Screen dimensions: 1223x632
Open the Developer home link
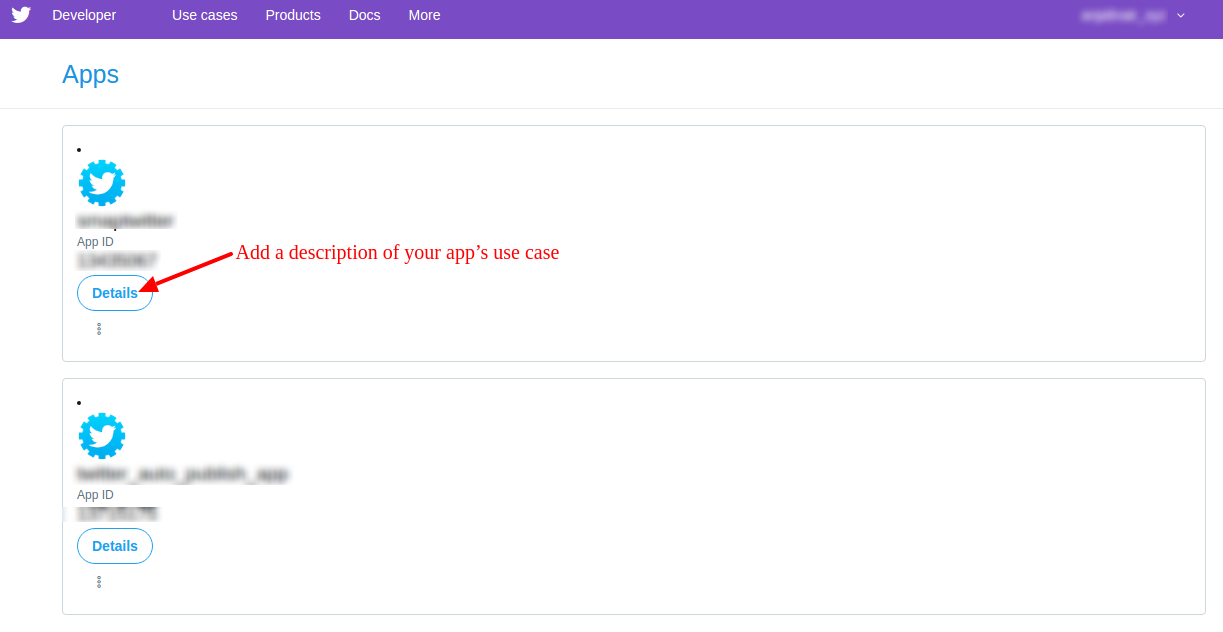pyautogui.click(x=84, y=15)
